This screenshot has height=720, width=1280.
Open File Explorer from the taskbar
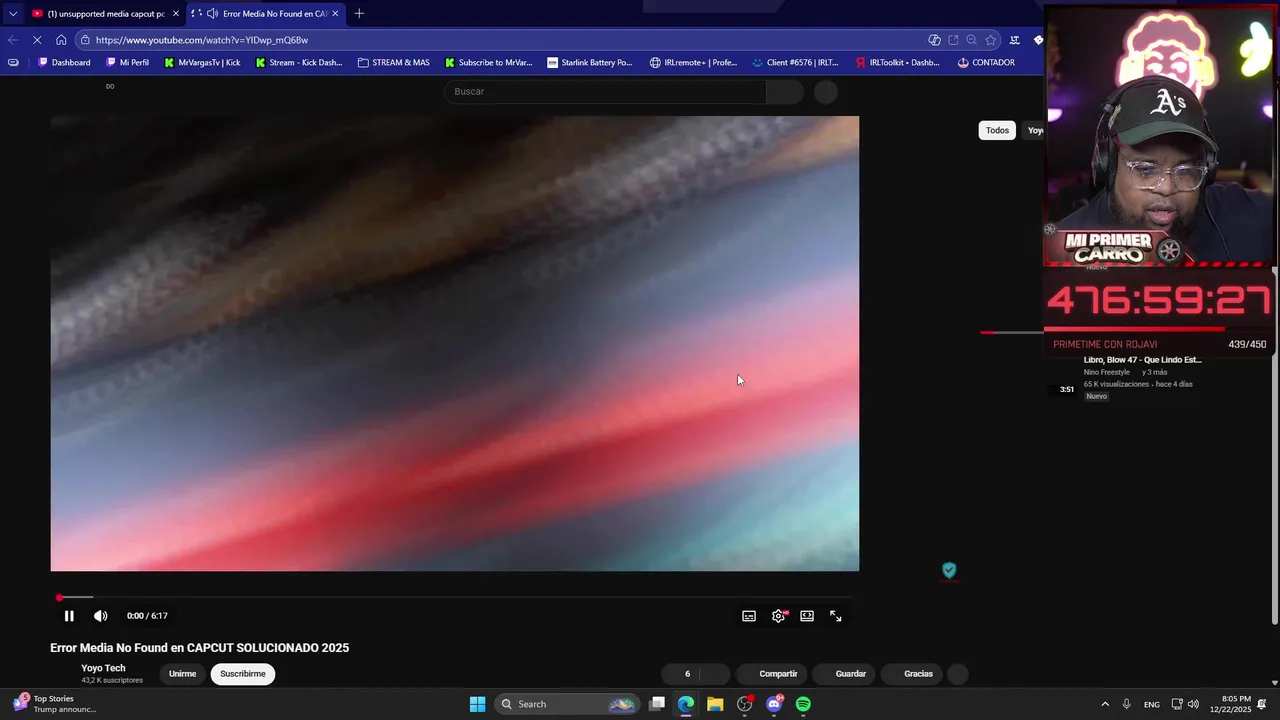pyautogui.click(x=715, y=704)
